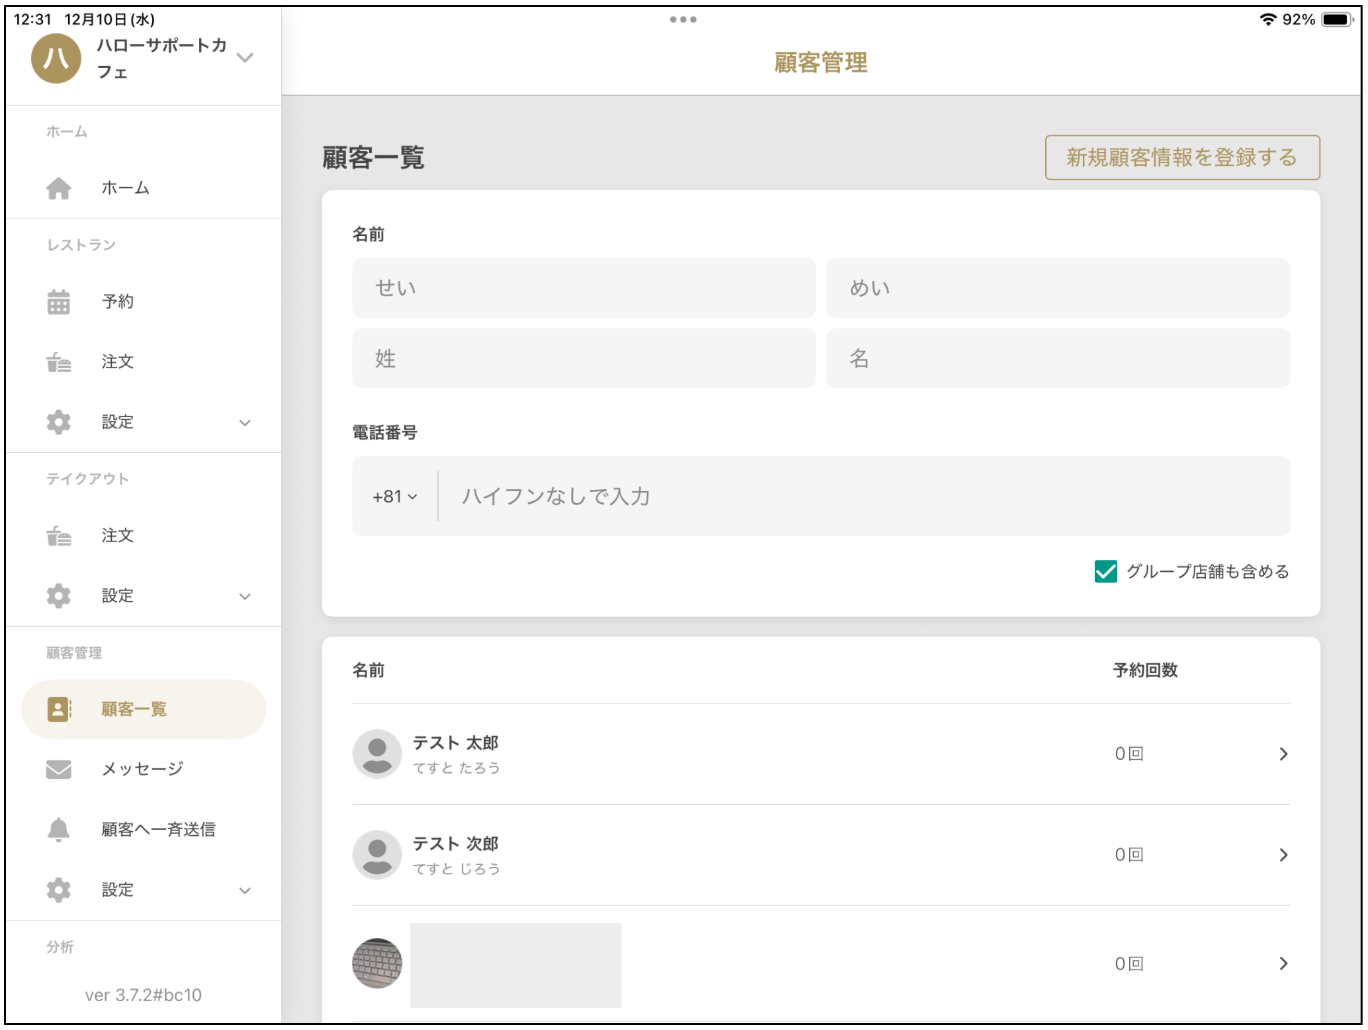Viewport: 1368px width, 1030px height.
Task: Open メッセージ via the envelope icon
Action: coord(57,769)
